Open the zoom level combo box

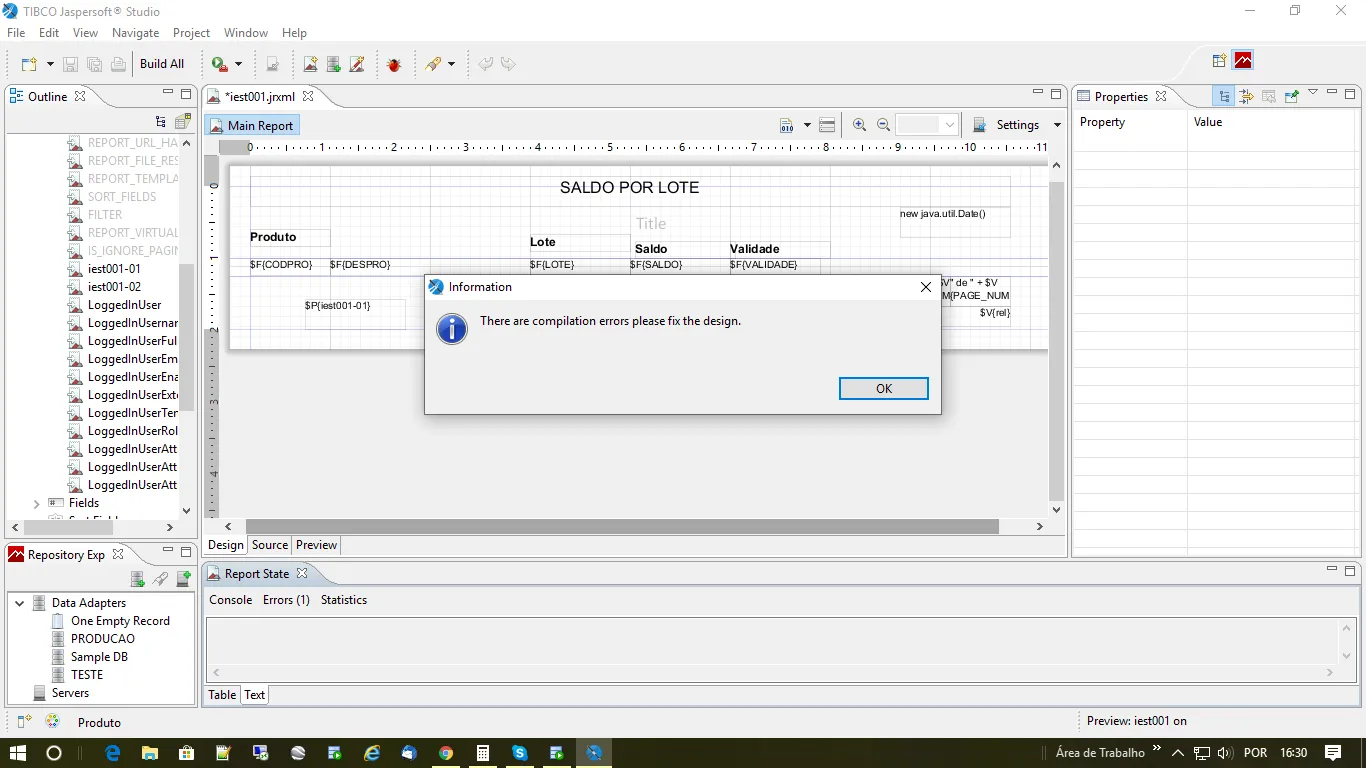click(950, 125)
